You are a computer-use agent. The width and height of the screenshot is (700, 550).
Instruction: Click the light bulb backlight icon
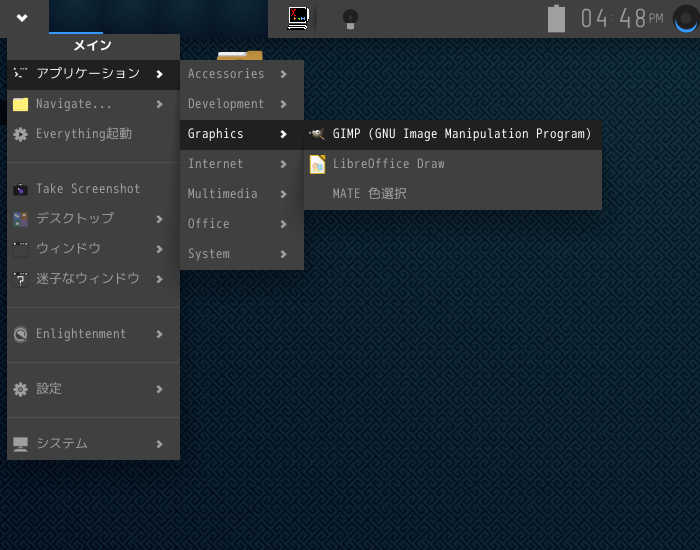tap(350, 19)
